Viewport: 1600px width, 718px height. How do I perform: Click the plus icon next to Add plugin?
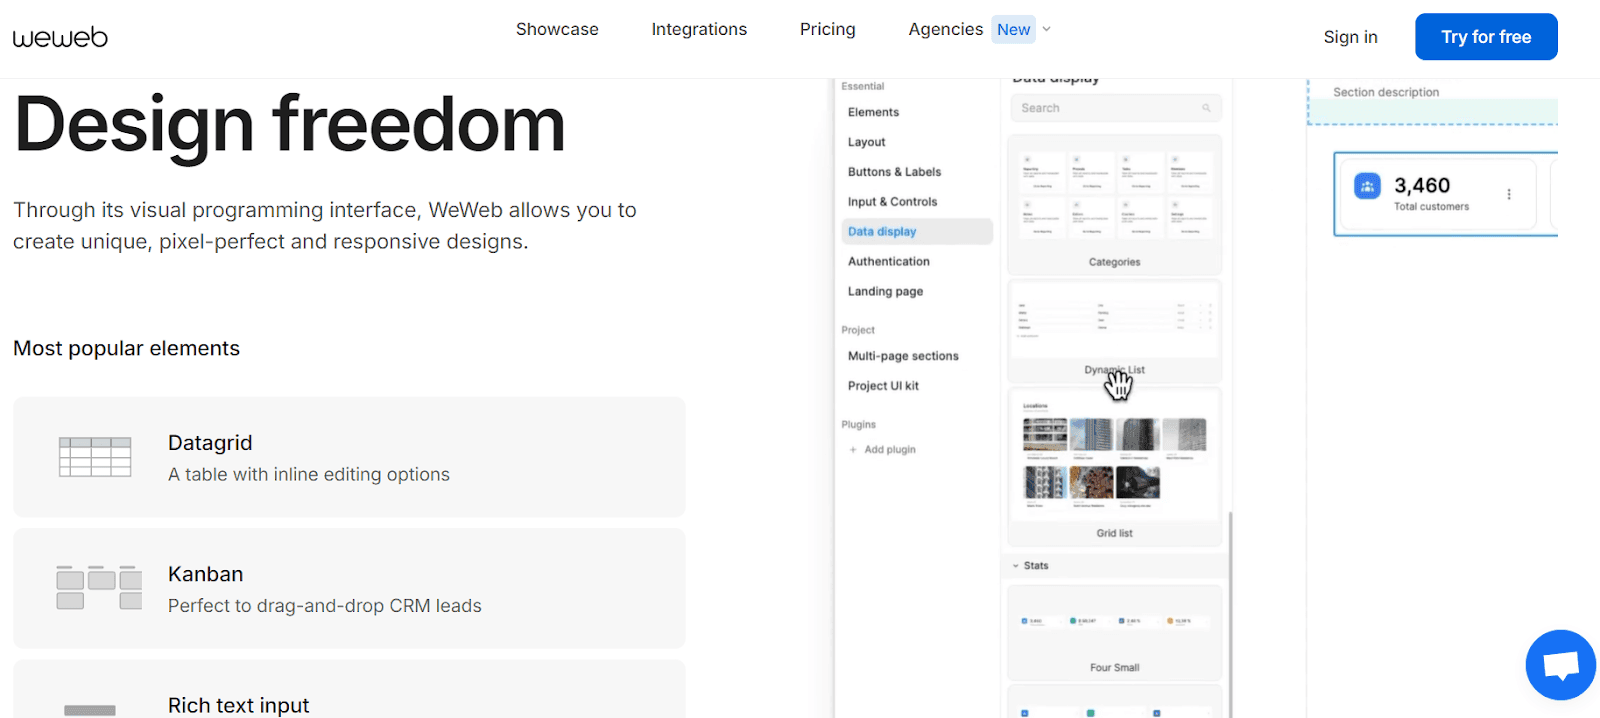click(x=853, y=450)
